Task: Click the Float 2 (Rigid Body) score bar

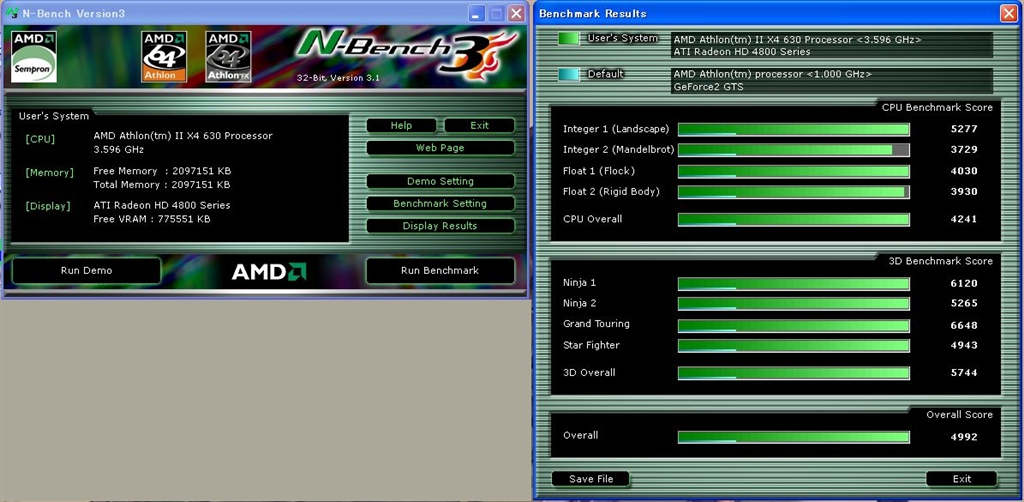Action: point(793,192)
